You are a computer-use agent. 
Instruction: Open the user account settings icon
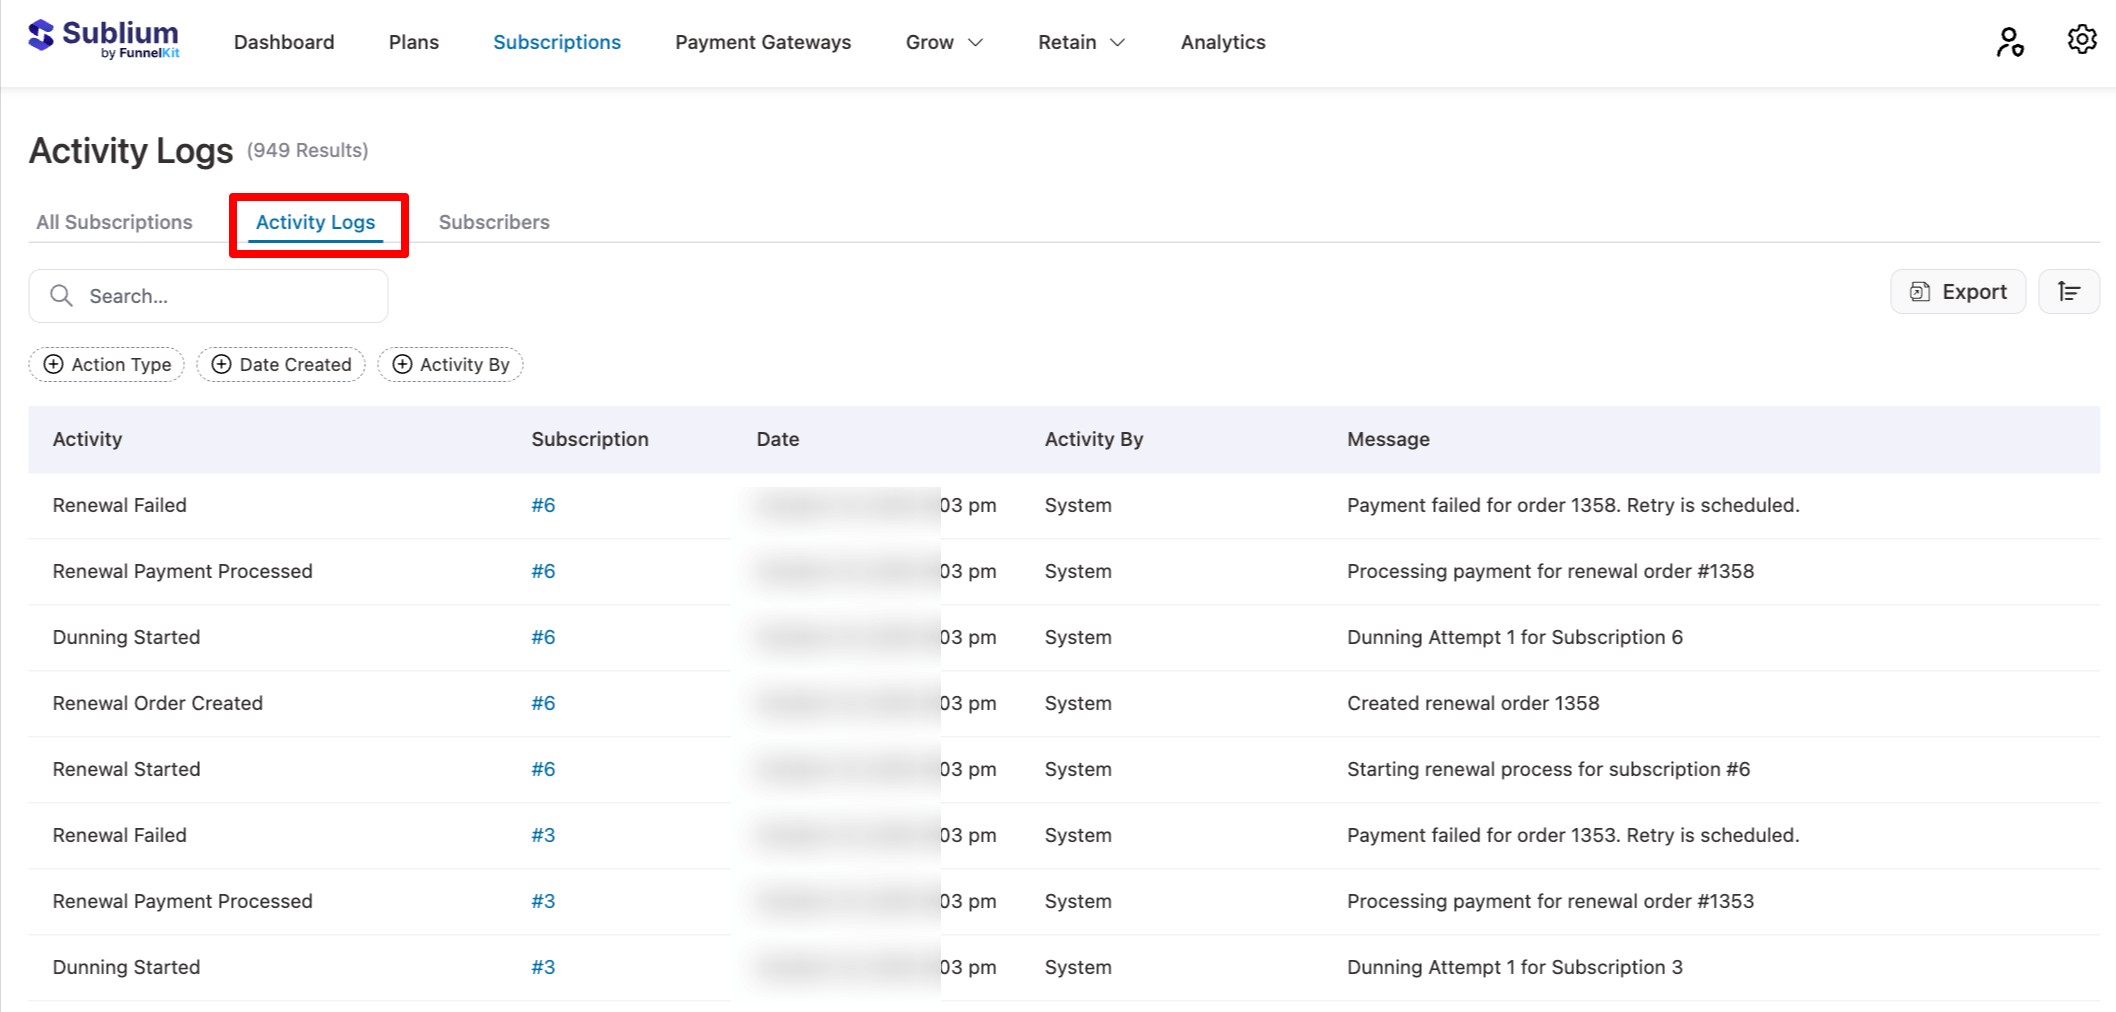click(x=2009, y=42)
